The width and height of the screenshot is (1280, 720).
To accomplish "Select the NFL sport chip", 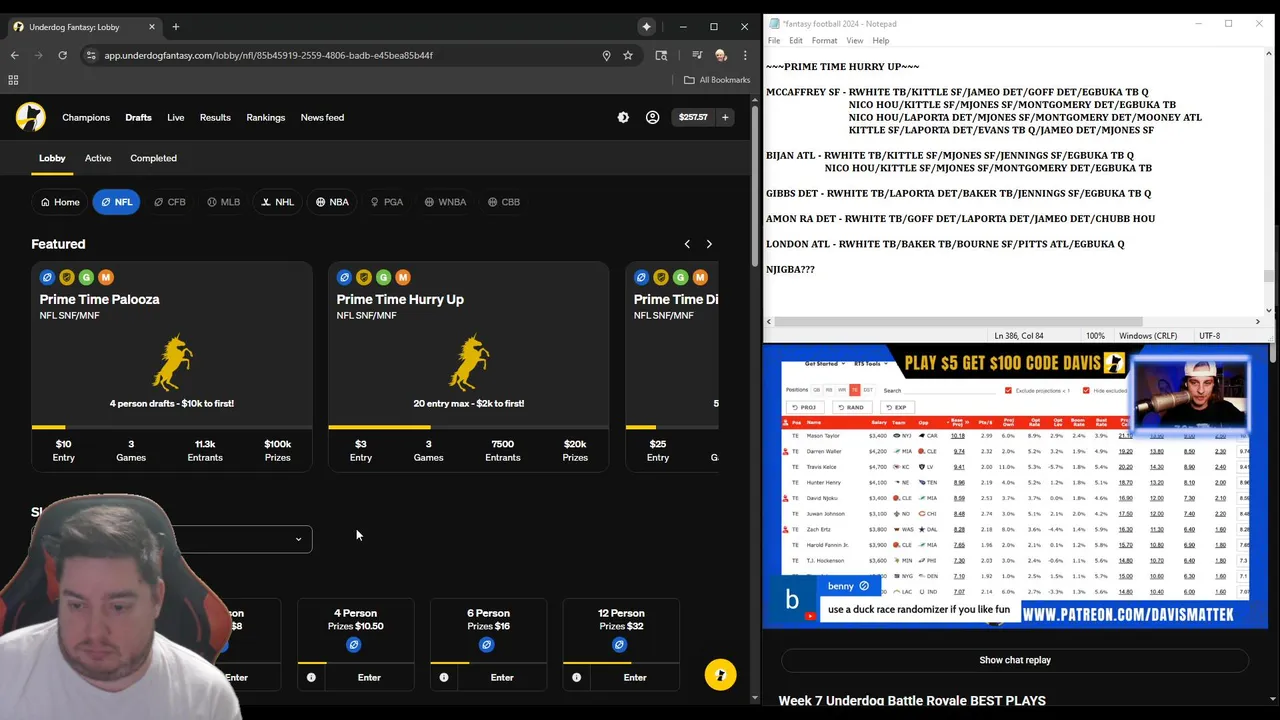I will pyautogui.click(x=116, y=202).
